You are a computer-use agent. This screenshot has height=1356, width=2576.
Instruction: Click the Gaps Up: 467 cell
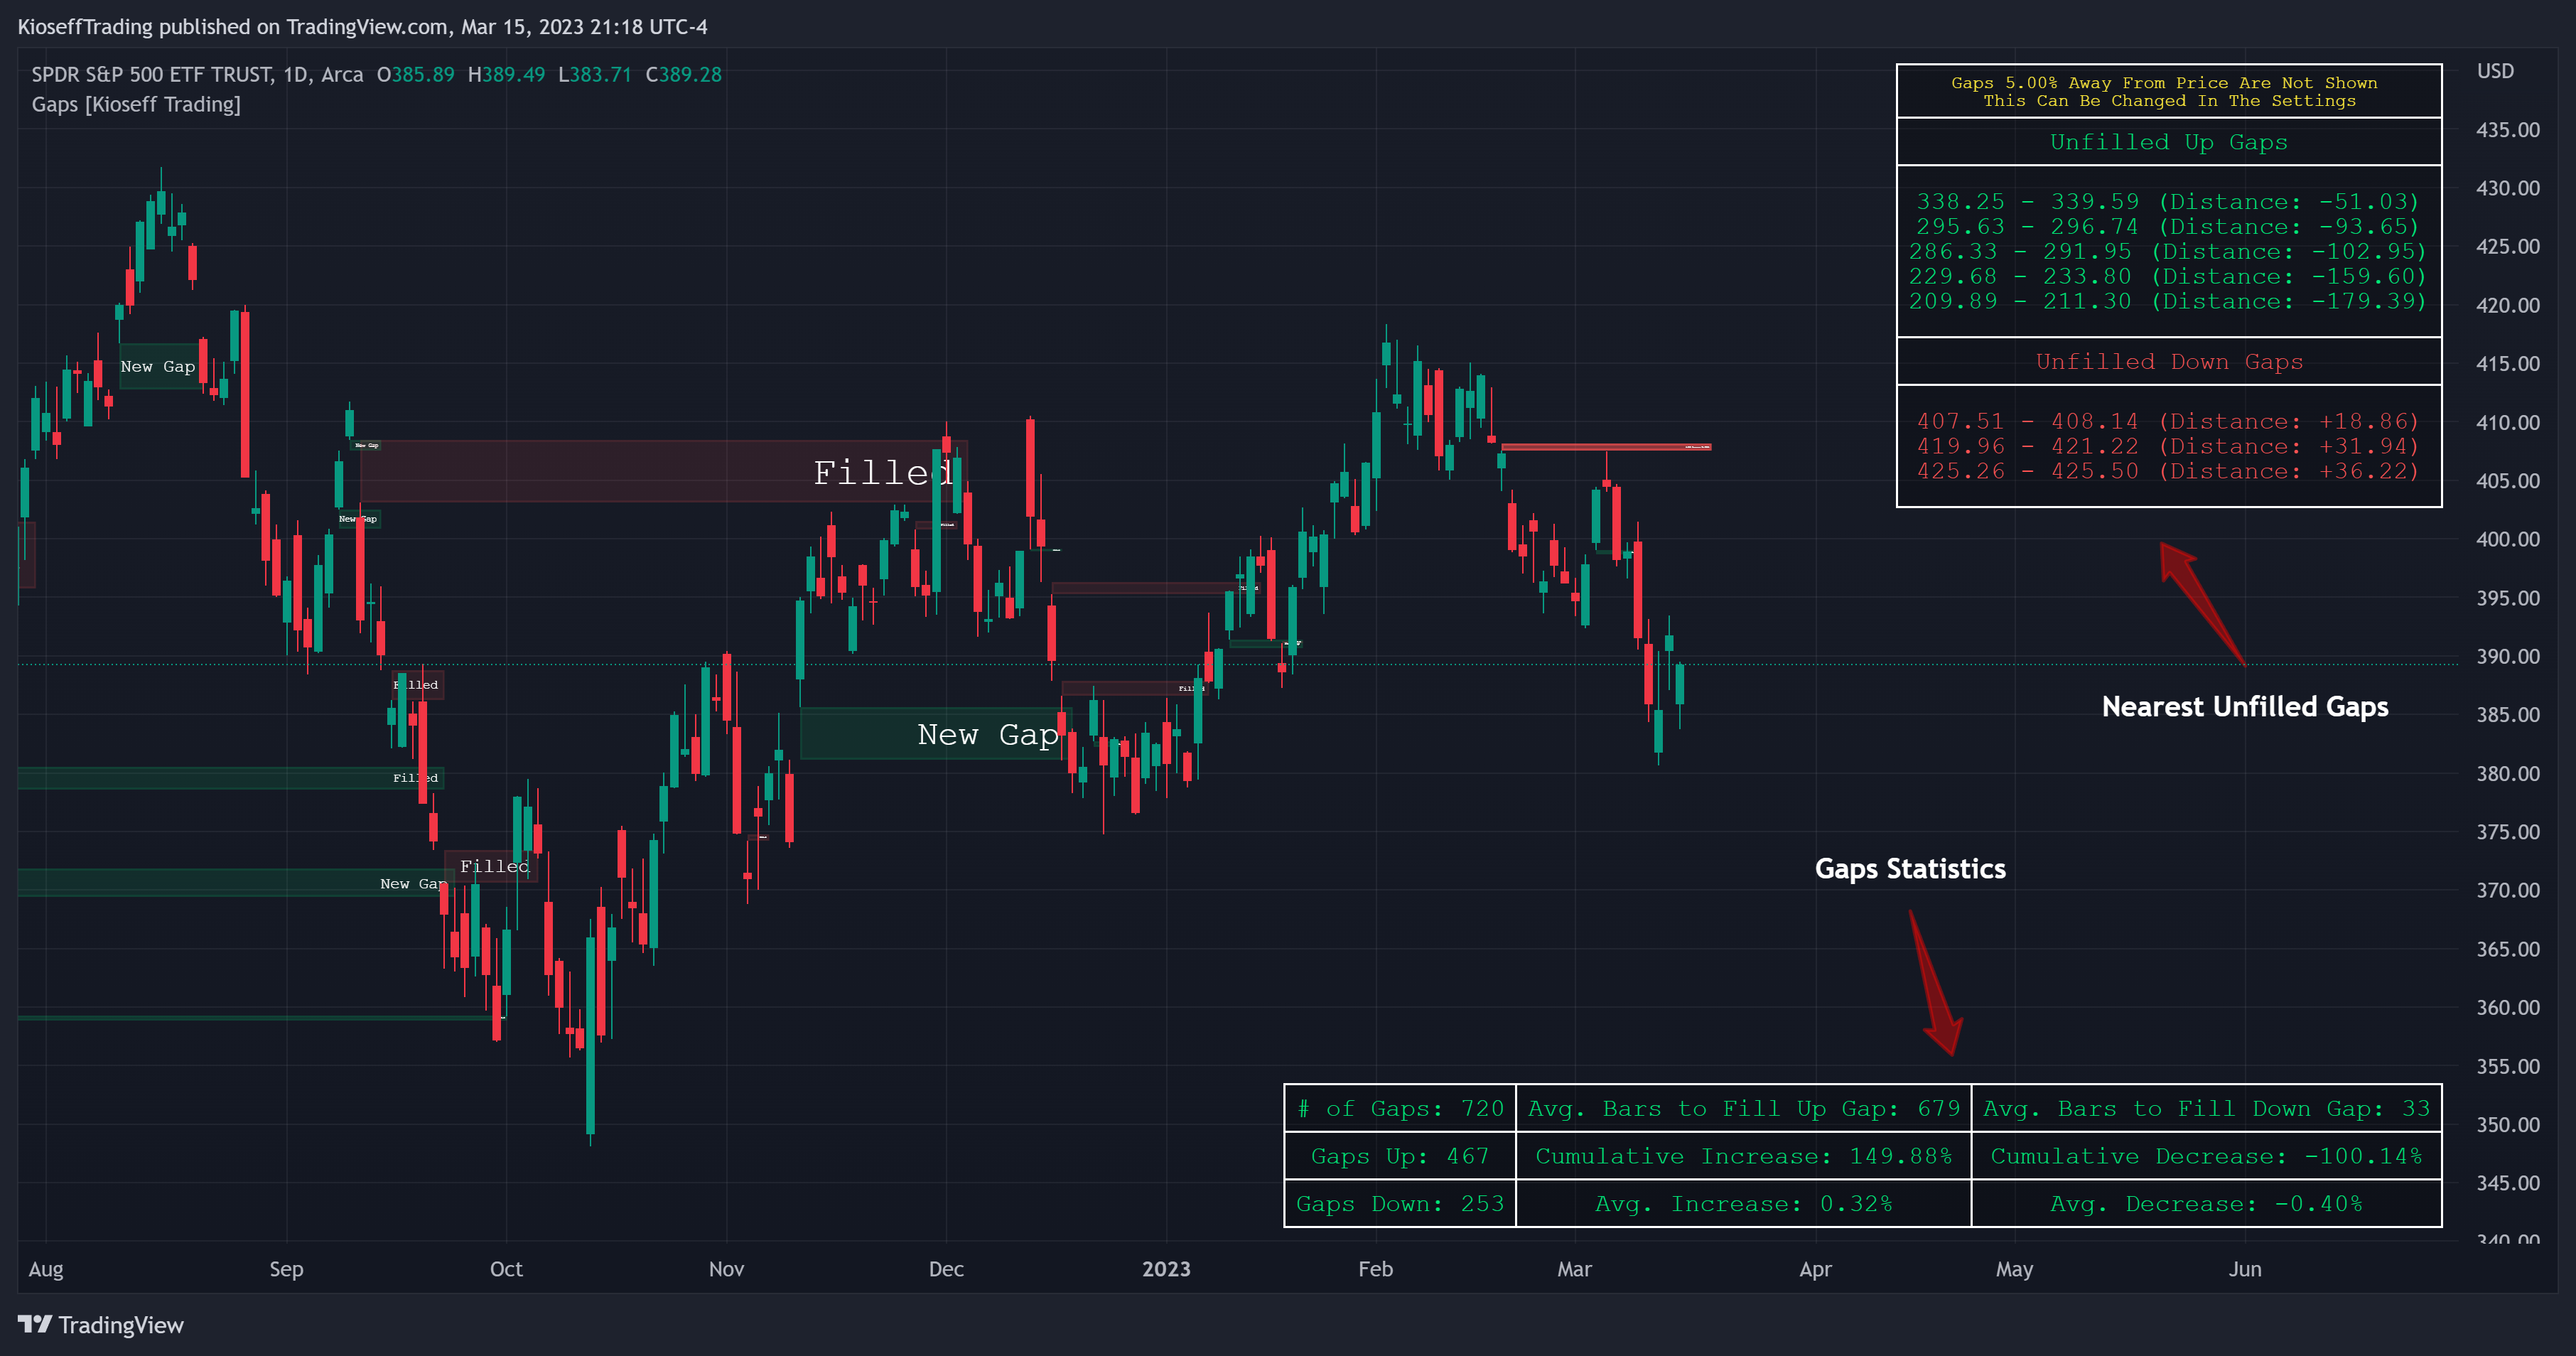[1400, 1157]
